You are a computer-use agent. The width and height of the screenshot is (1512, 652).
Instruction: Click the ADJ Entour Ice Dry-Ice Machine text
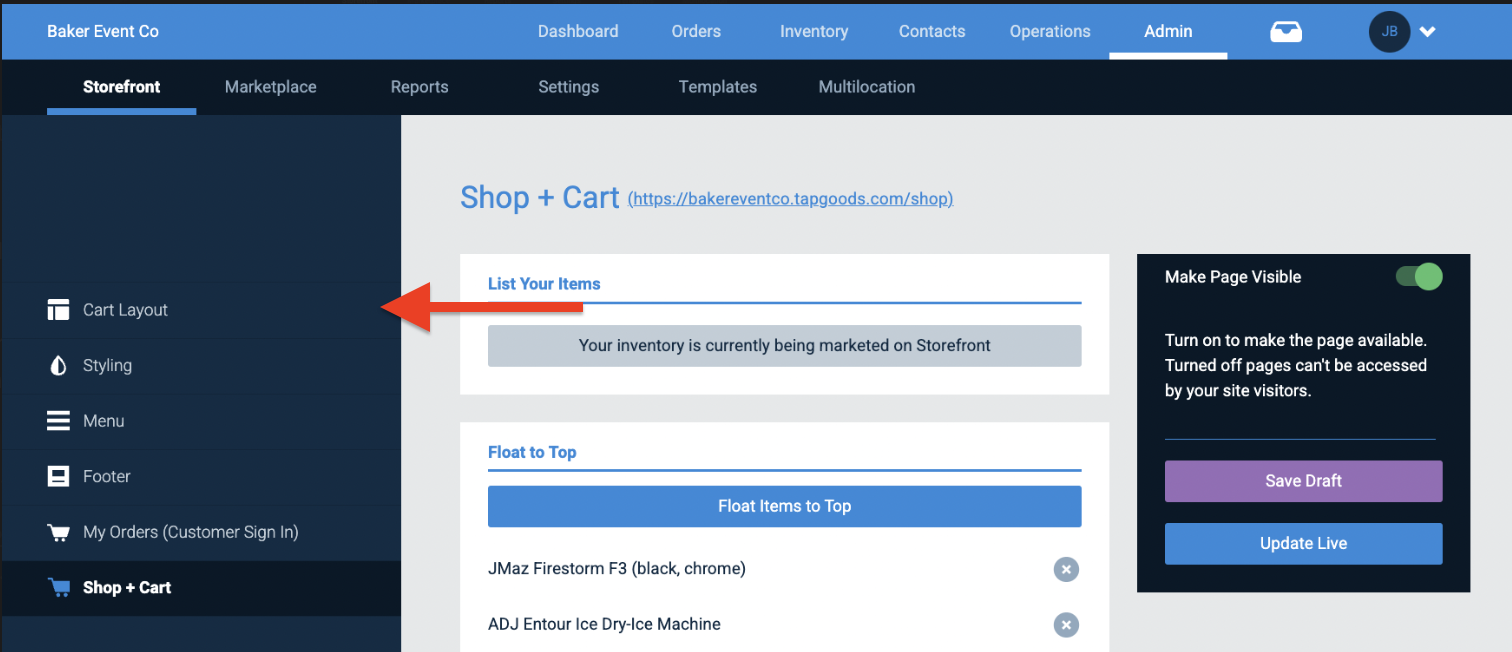click(604, 624)
